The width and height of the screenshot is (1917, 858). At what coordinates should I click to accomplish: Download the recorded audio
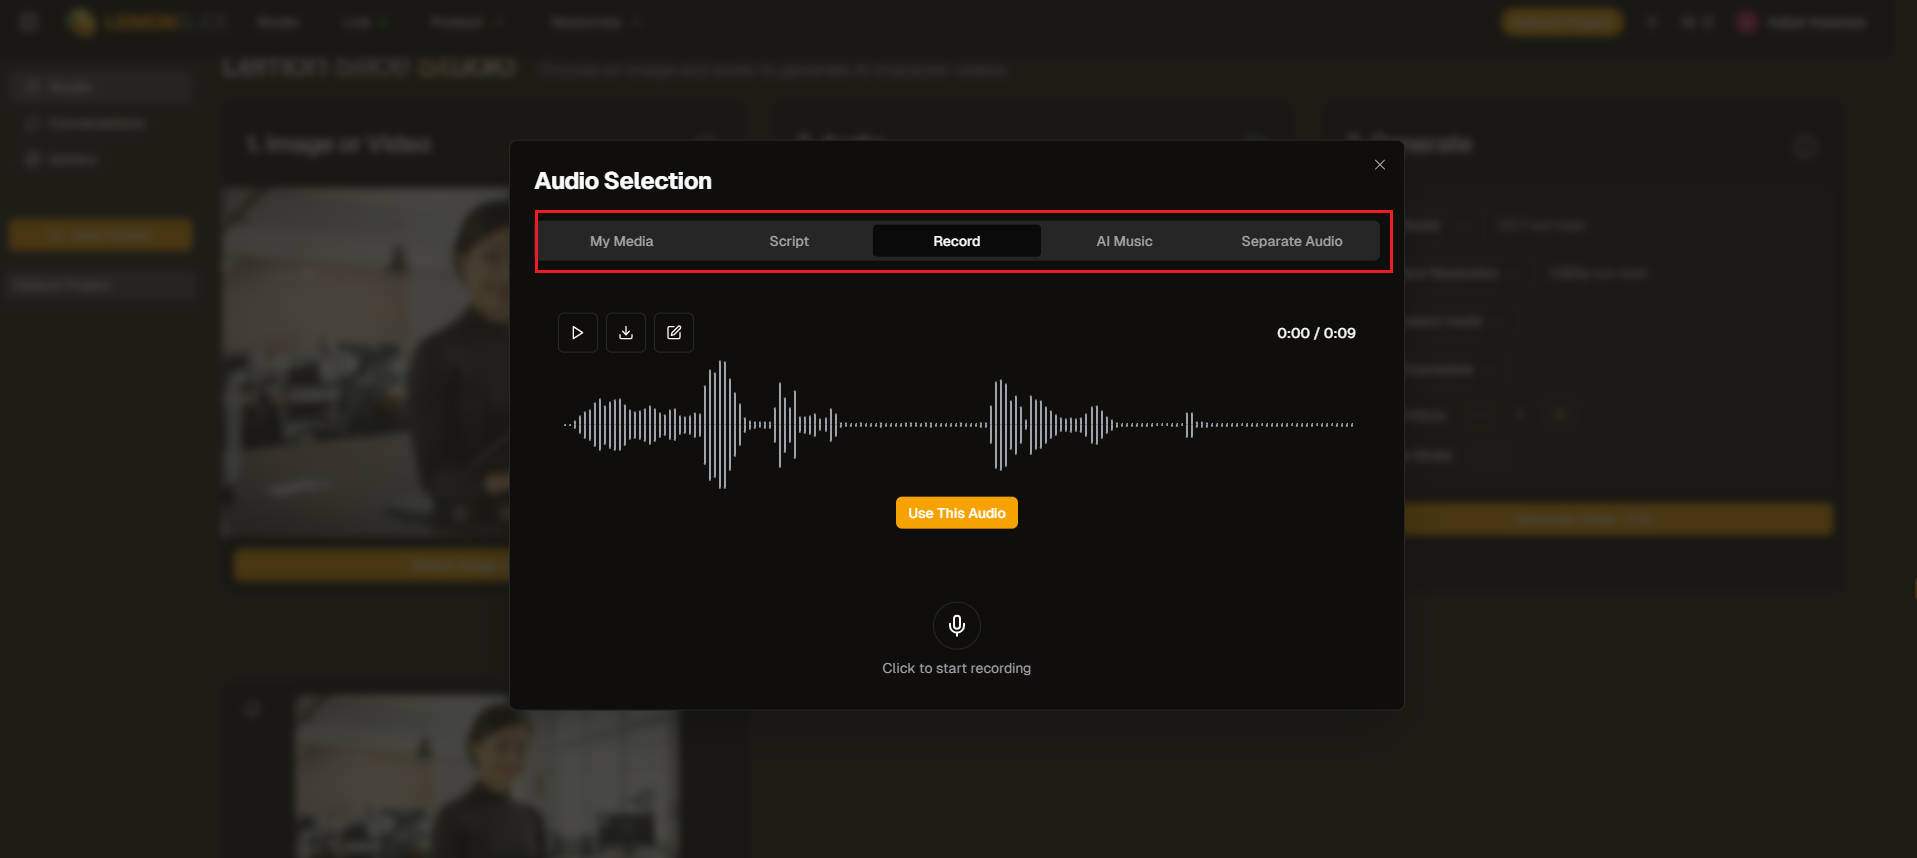[x=626, y=333]
